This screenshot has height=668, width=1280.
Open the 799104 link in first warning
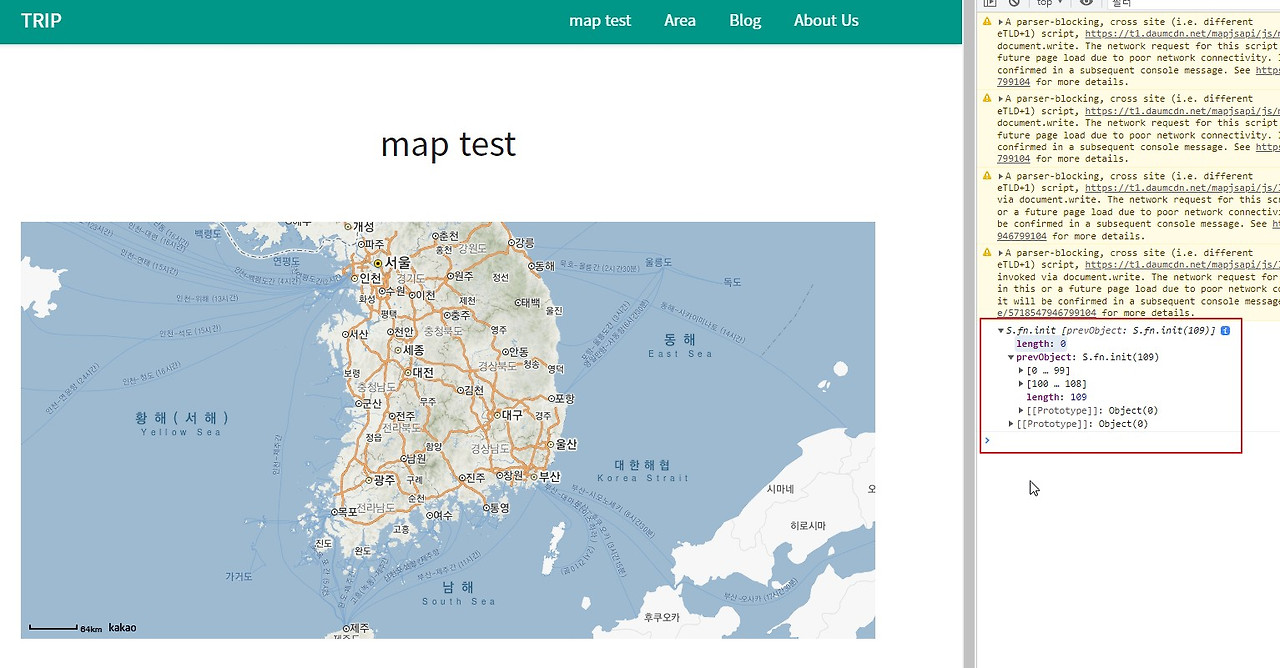[1013, 82]
